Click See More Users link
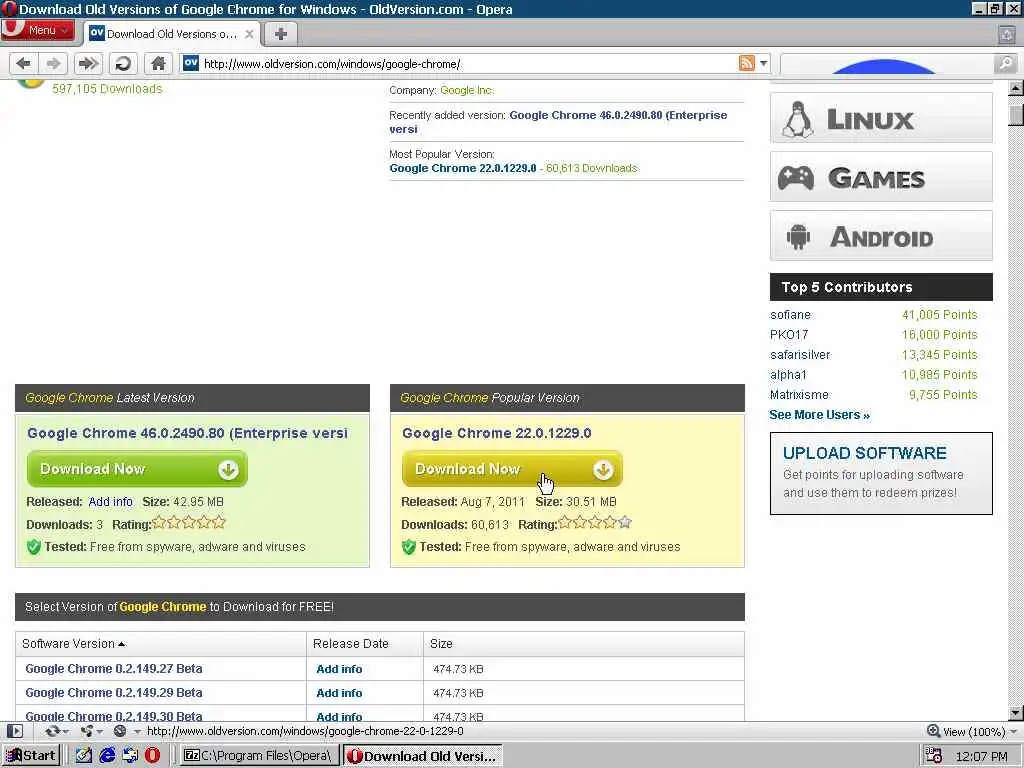The height and width of the screenshot is (768, 1024). click(x=820, y=415)
